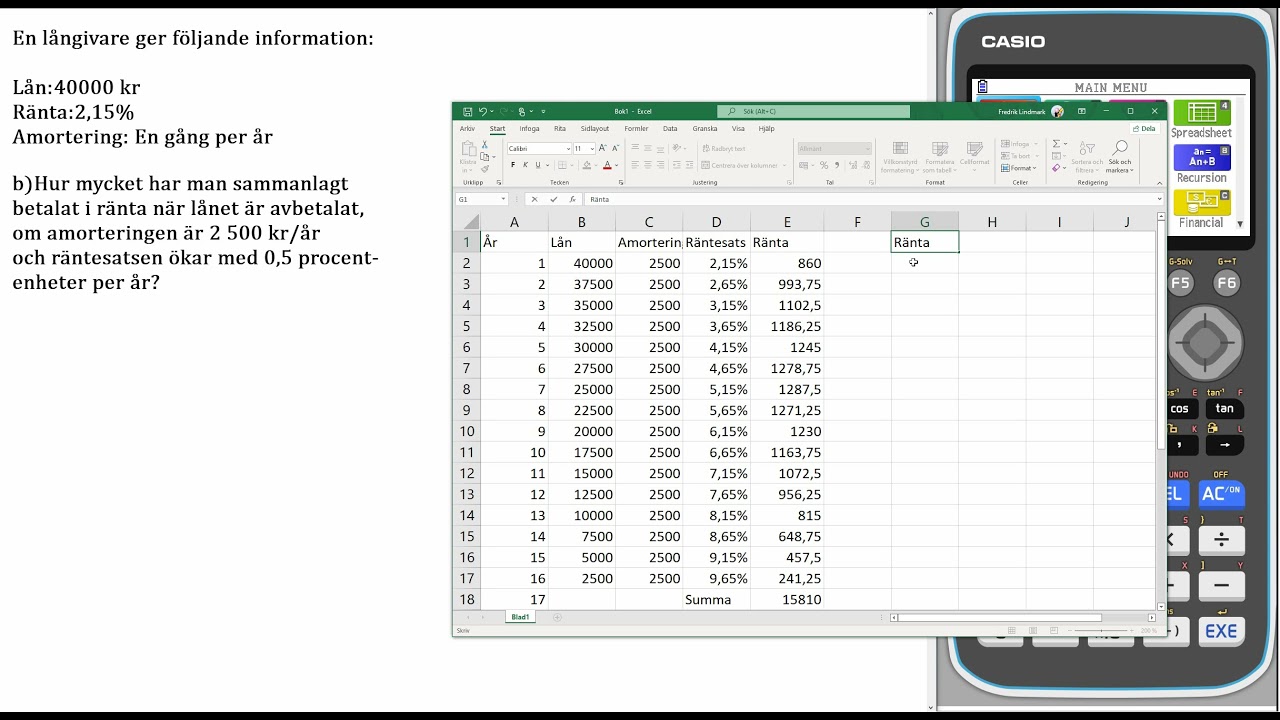
Task: Open Sök och markera in the ribbon
Action: [1120, 156]
